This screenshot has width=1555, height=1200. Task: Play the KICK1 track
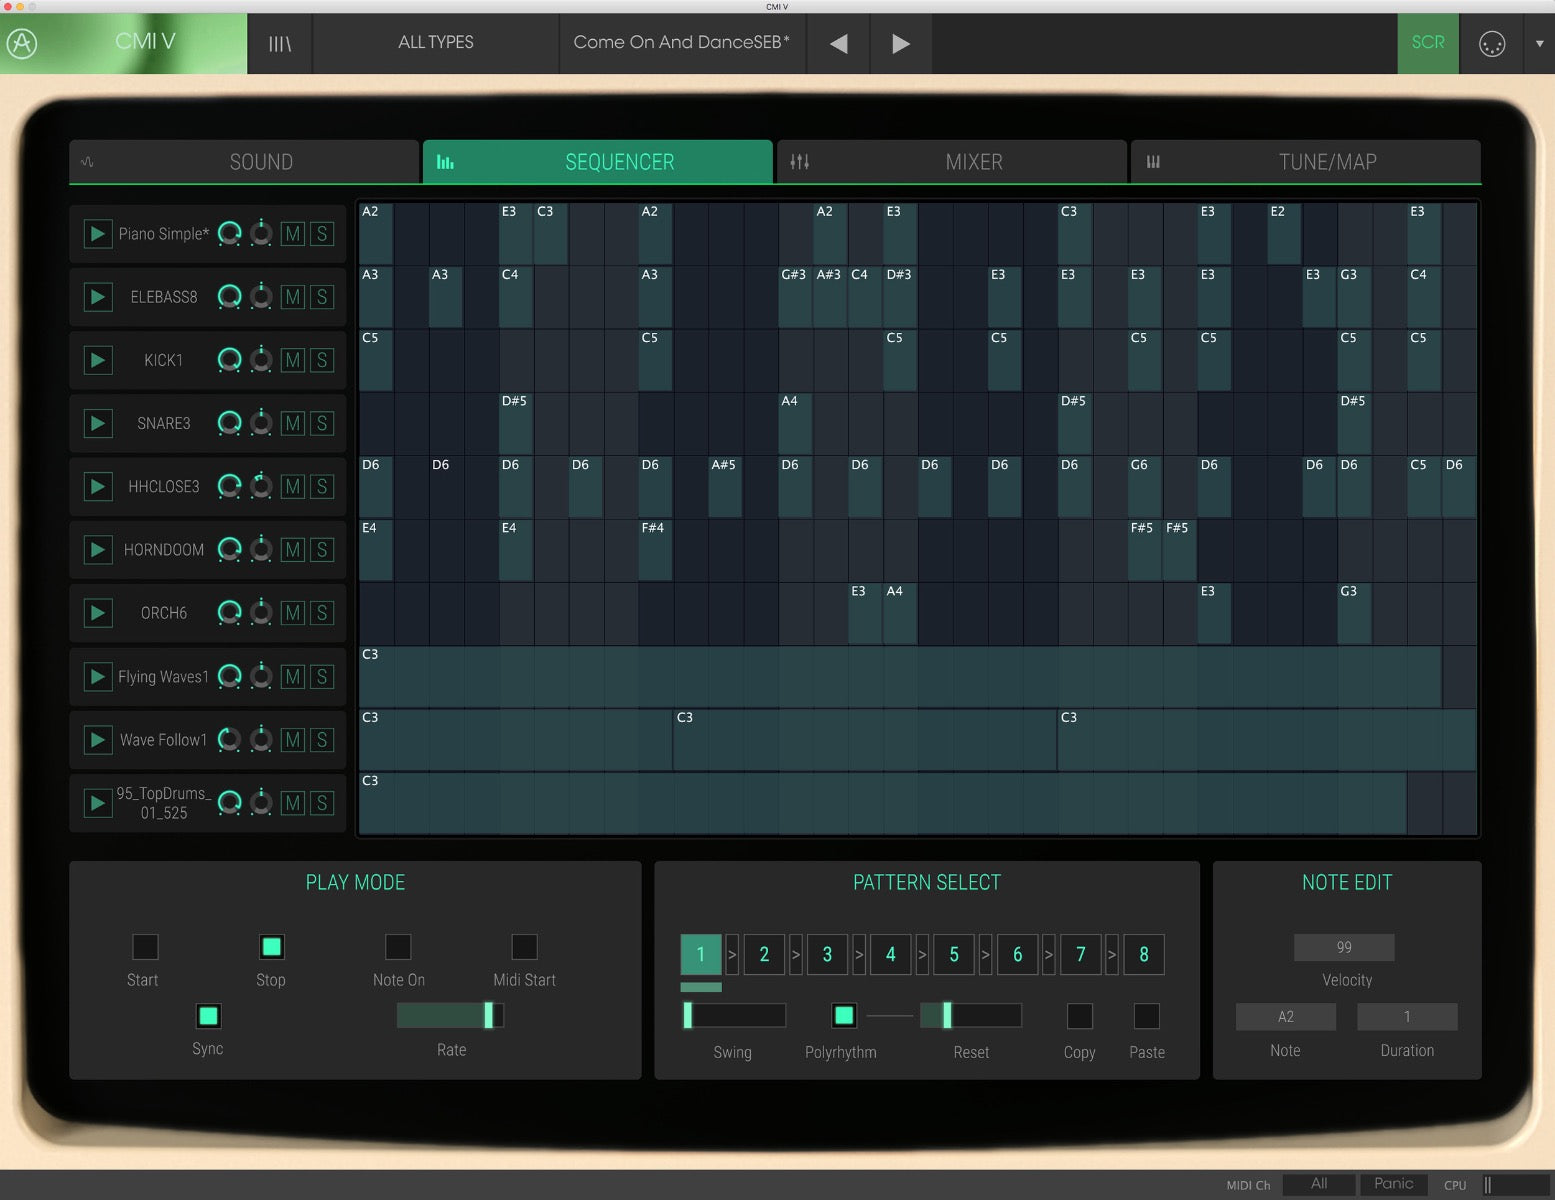coord(97,360)
